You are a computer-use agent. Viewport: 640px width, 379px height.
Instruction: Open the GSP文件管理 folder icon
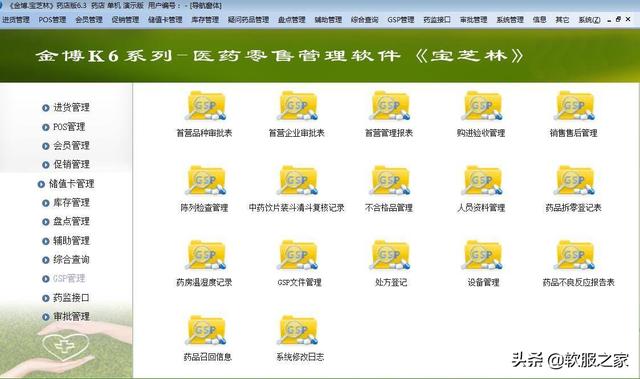[298, 255]
